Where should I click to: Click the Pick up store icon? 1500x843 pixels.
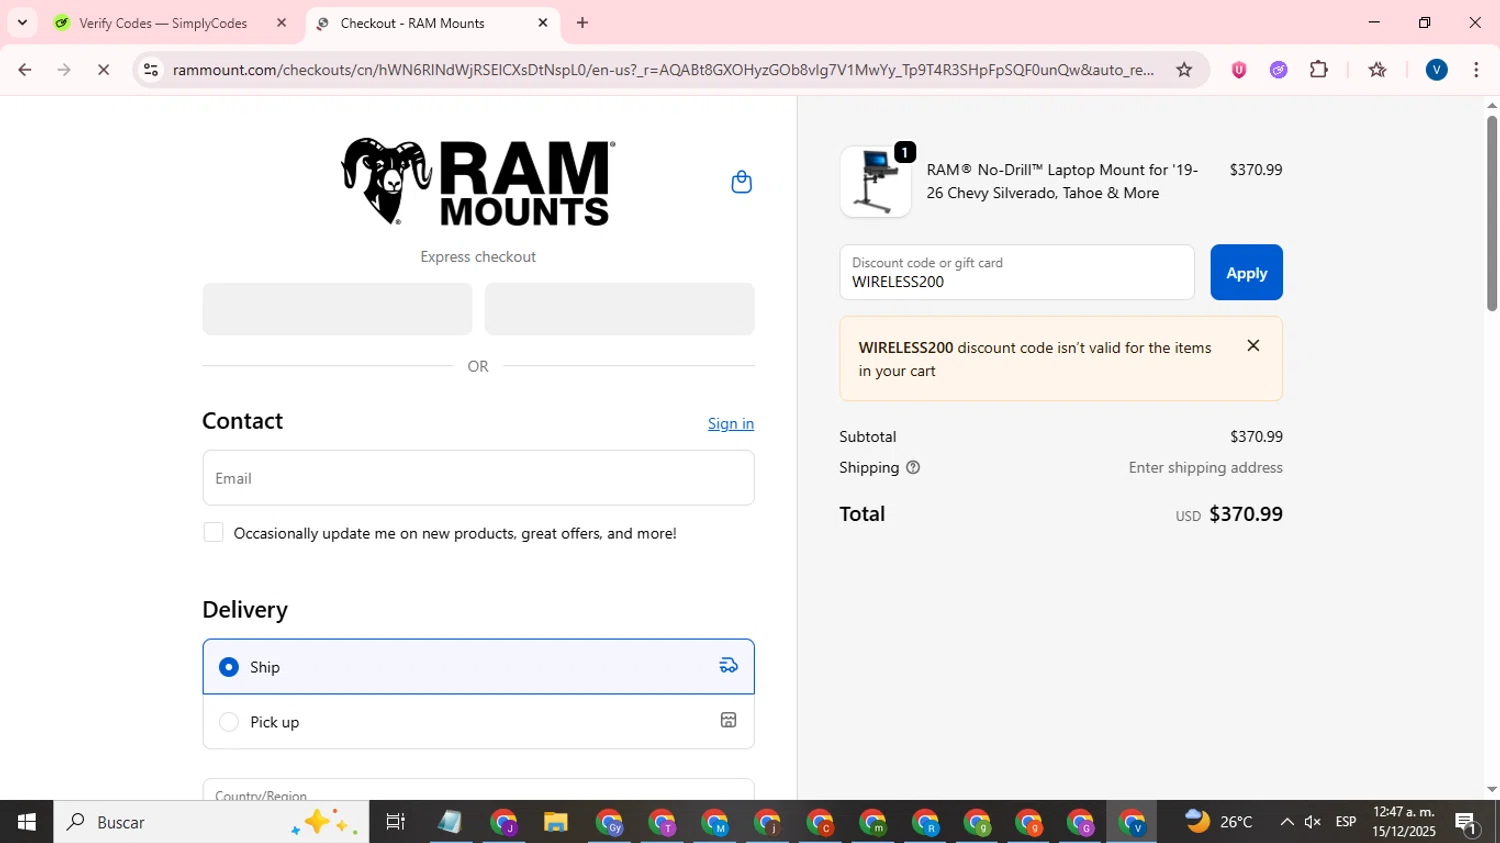(x=728, y=720)
